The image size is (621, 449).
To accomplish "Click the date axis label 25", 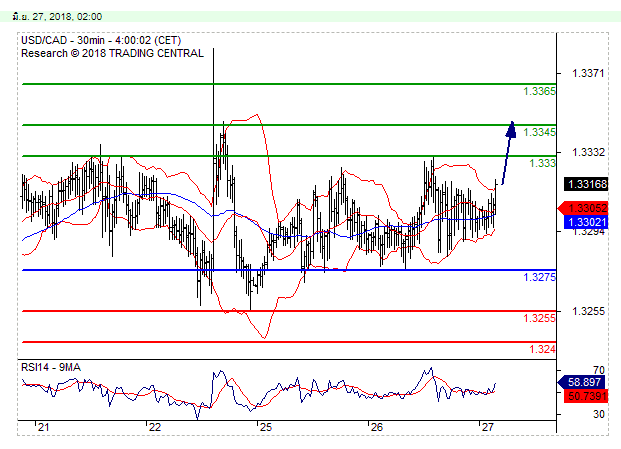I will tap(266, 427).
